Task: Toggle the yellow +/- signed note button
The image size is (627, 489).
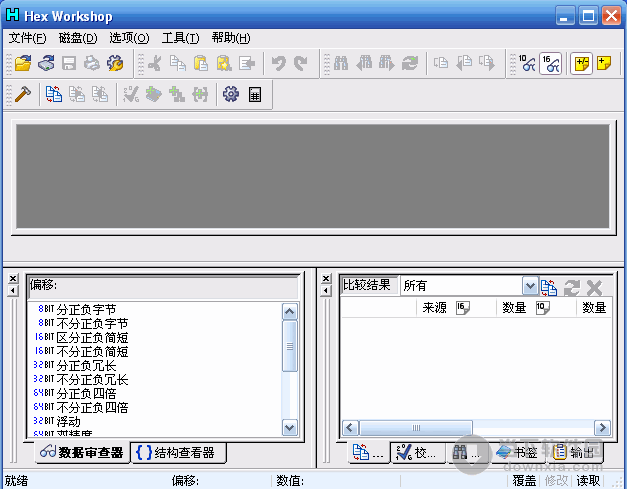Action: [581, 64]
